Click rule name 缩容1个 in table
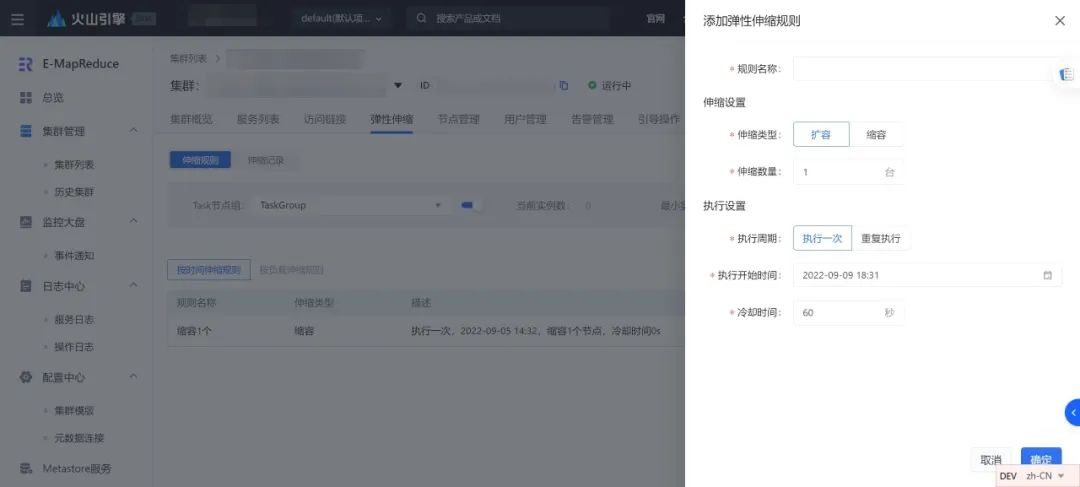Image resolution: width=1080 pixels, height=487 pixels. point(194,331)
